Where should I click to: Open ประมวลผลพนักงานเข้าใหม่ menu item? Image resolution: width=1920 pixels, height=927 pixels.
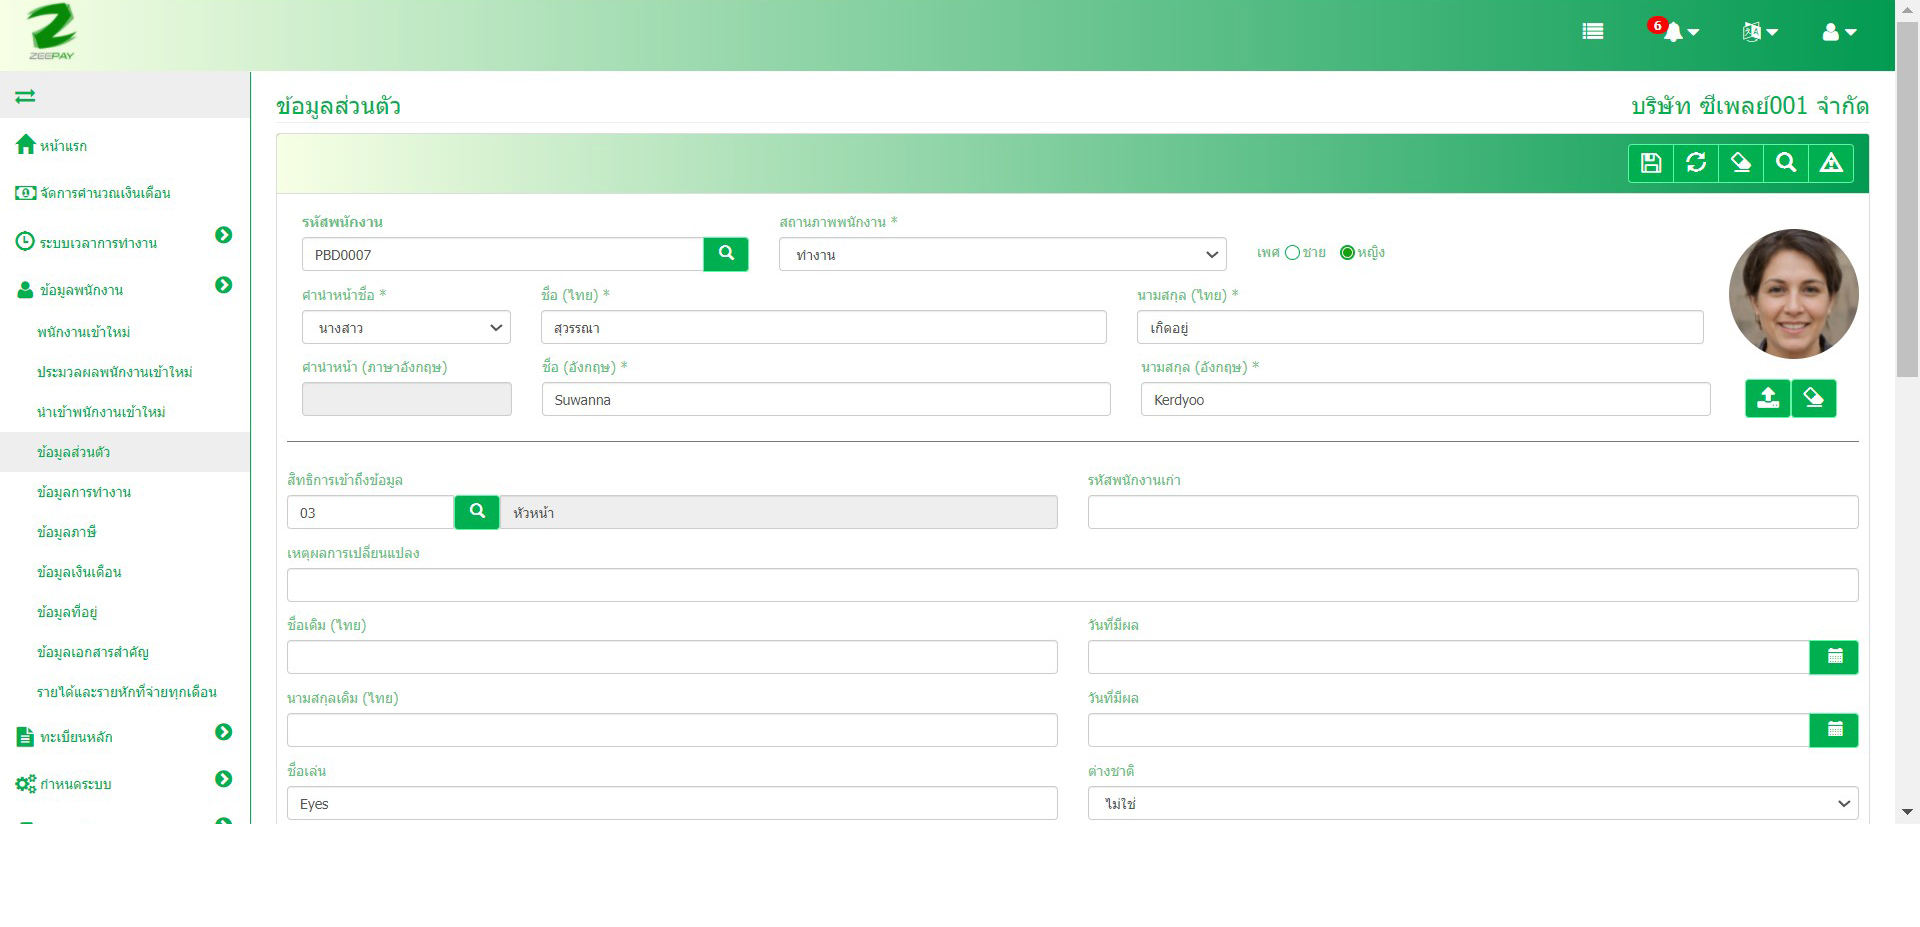[115, 372]
